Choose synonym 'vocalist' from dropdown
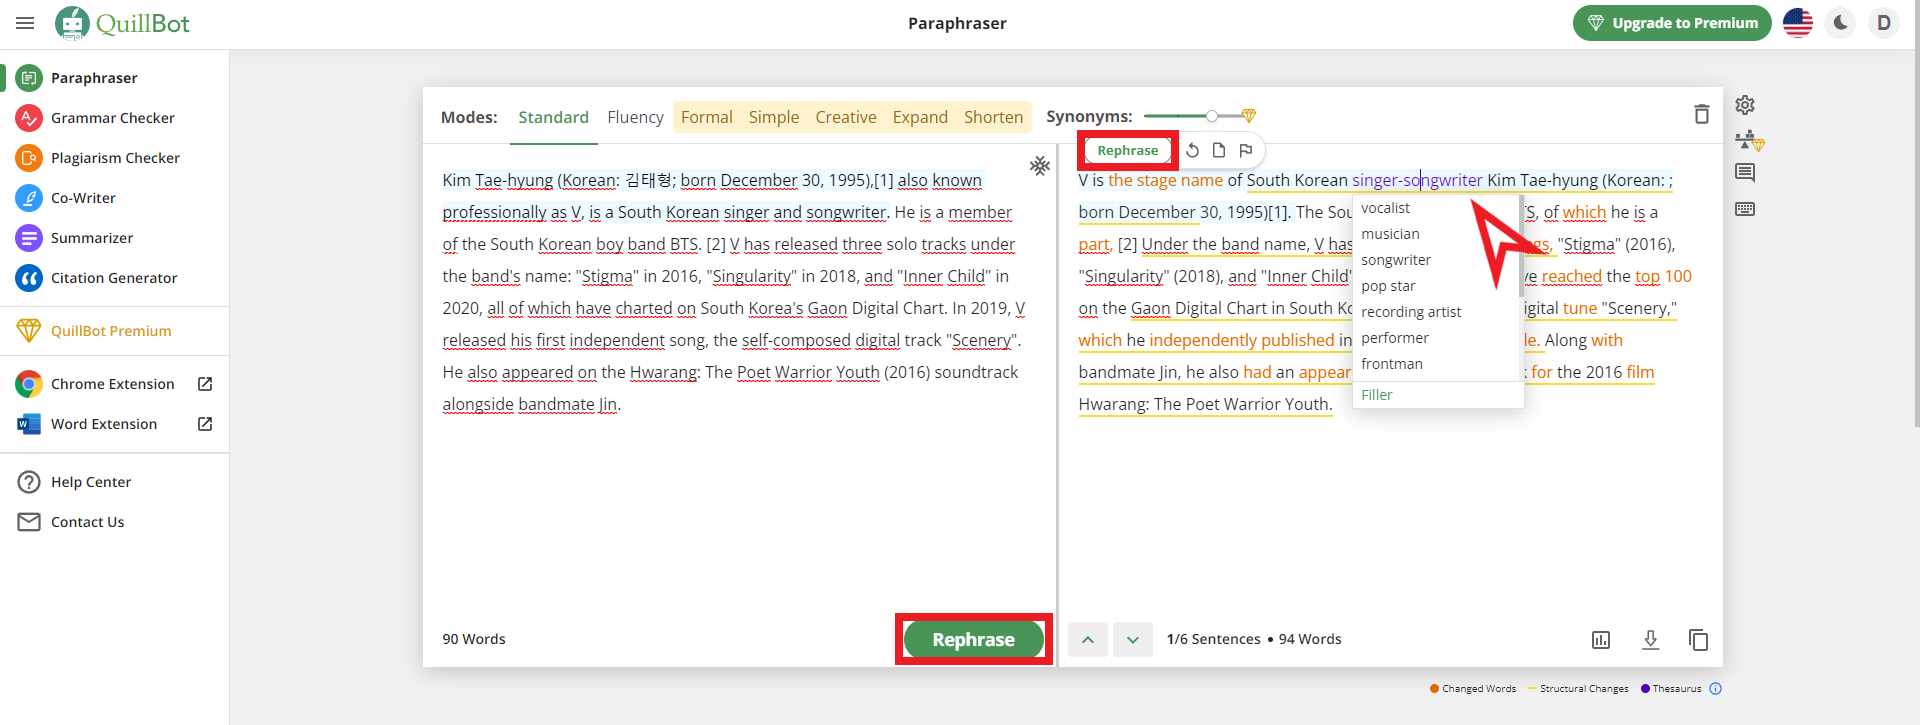This screenshot has height=725, width=1920. coord(1385,208)
